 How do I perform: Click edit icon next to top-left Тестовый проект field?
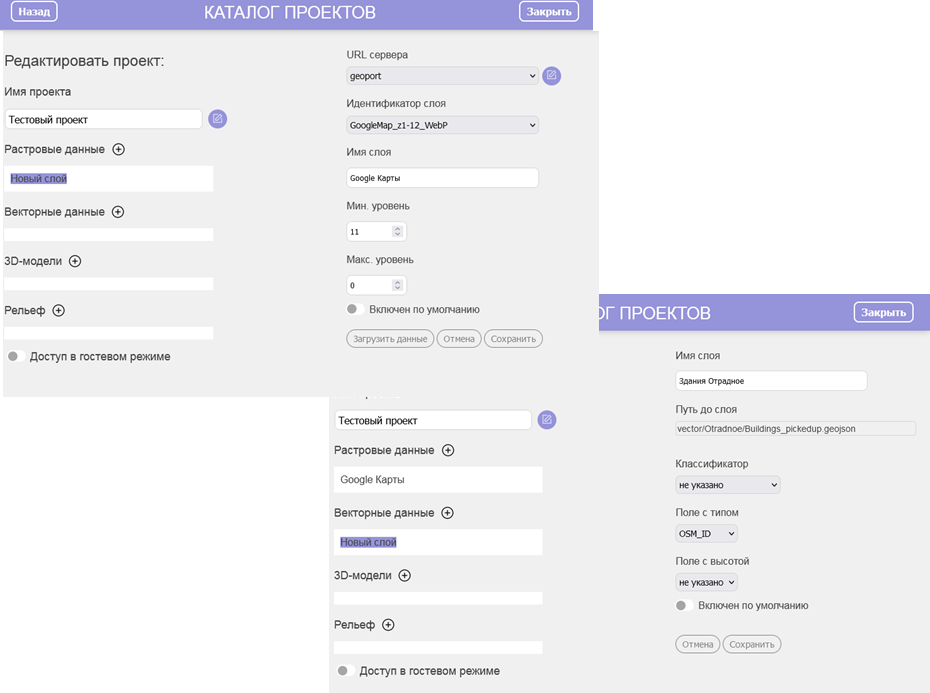(218, 119)
